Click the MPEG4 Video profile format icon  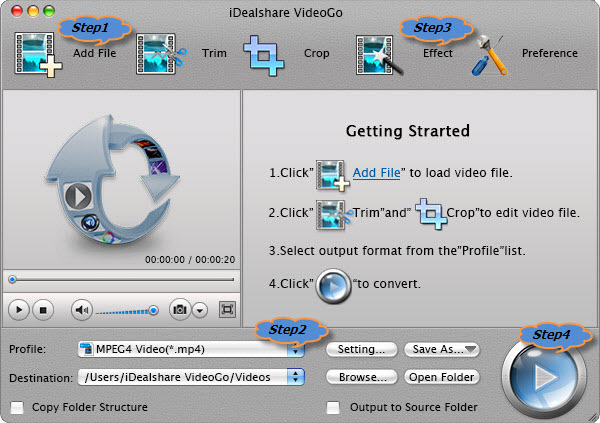click(x=86, y=349)
